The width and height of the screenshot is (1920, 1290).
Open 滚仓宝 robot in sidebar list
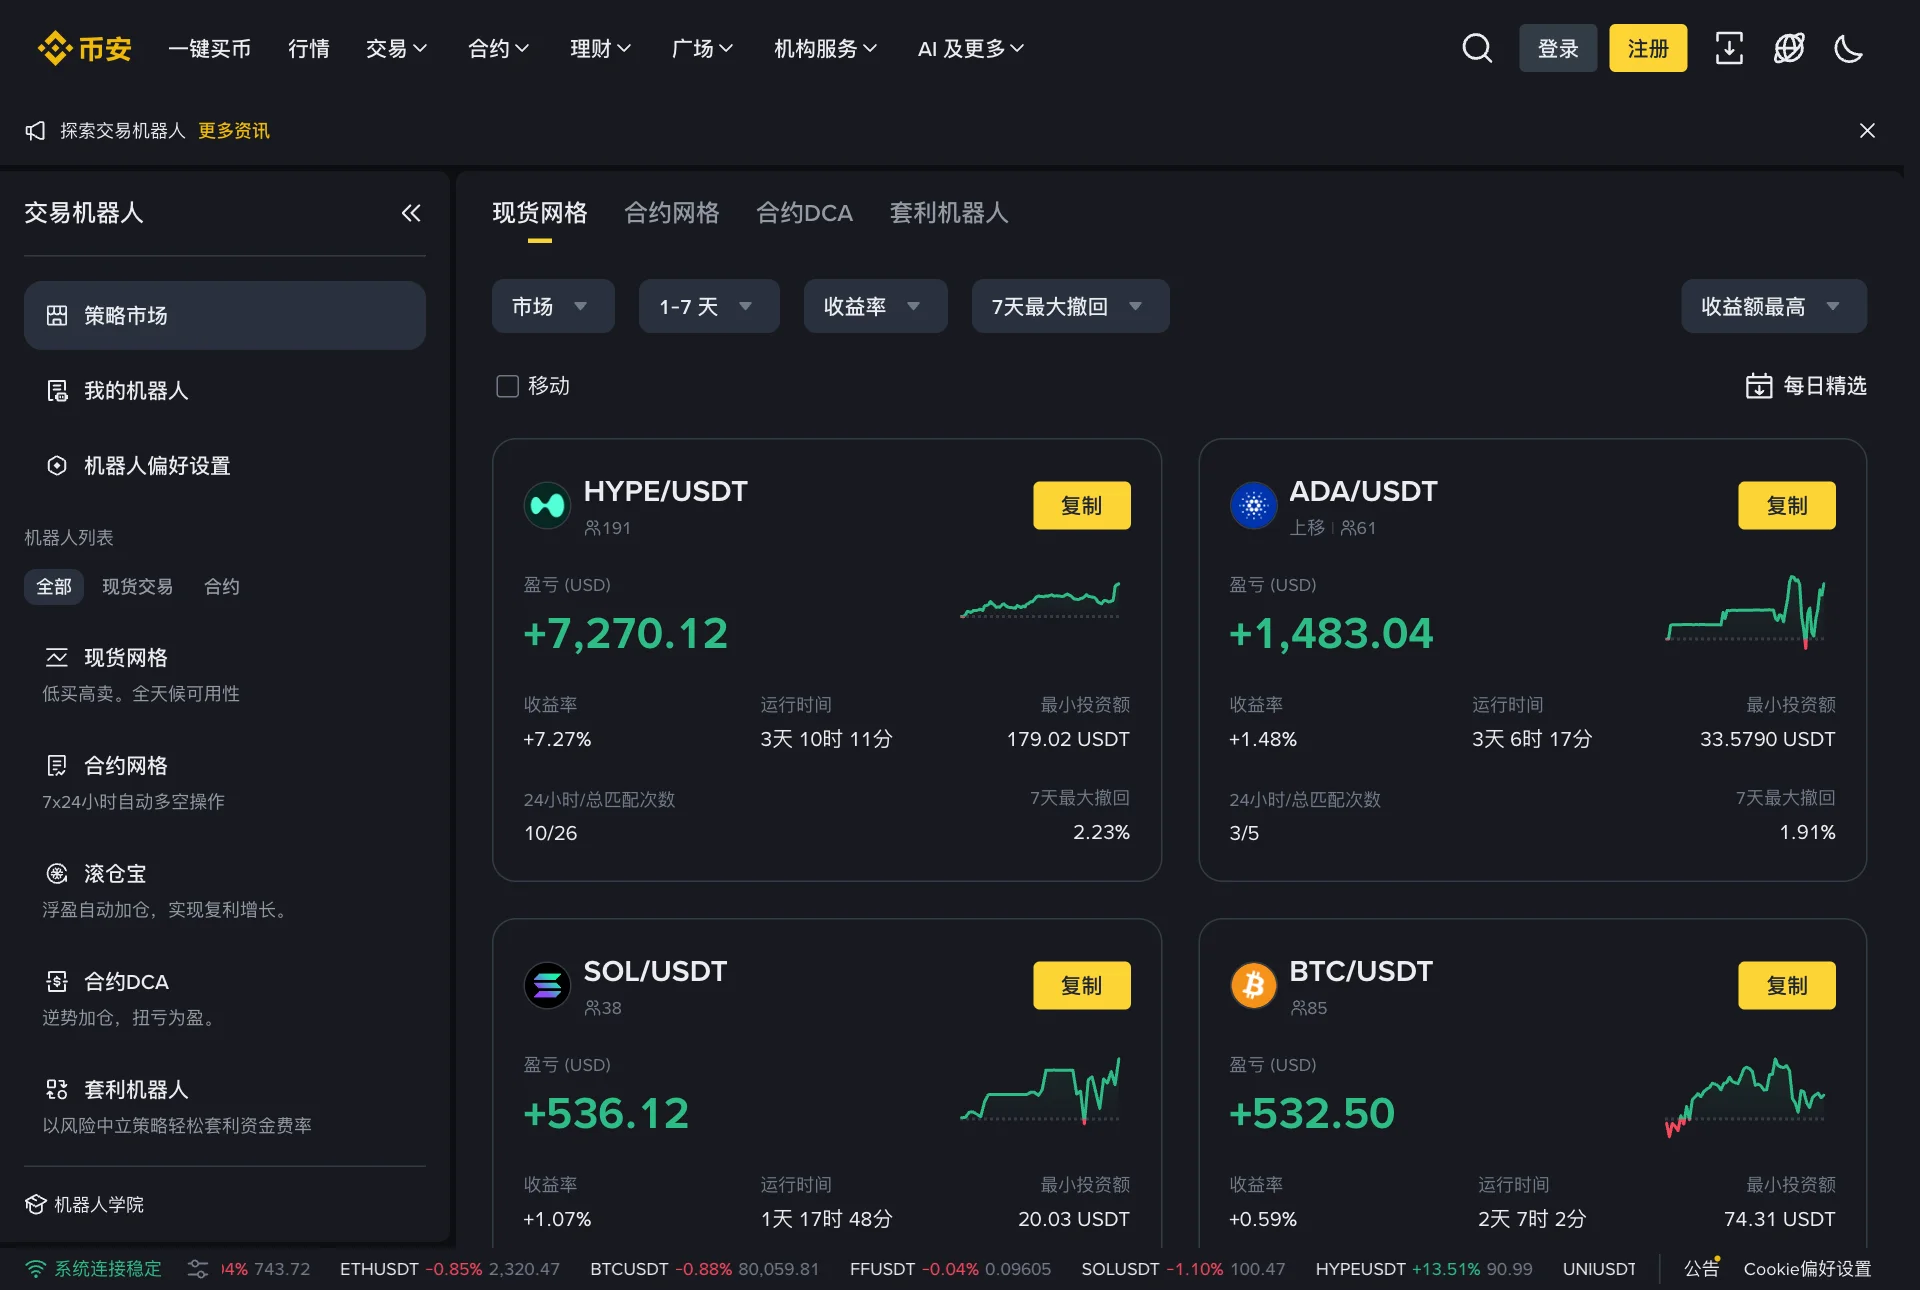pos(225,890)
